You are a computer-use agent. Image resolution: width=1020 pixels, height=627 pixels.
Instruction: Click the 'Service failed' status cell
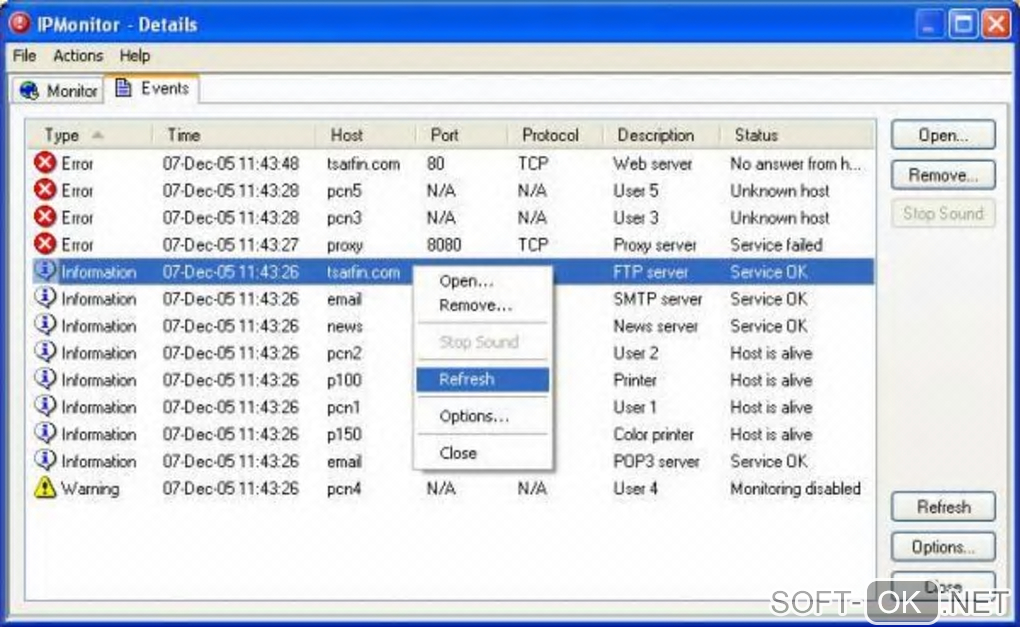point(776,245)
